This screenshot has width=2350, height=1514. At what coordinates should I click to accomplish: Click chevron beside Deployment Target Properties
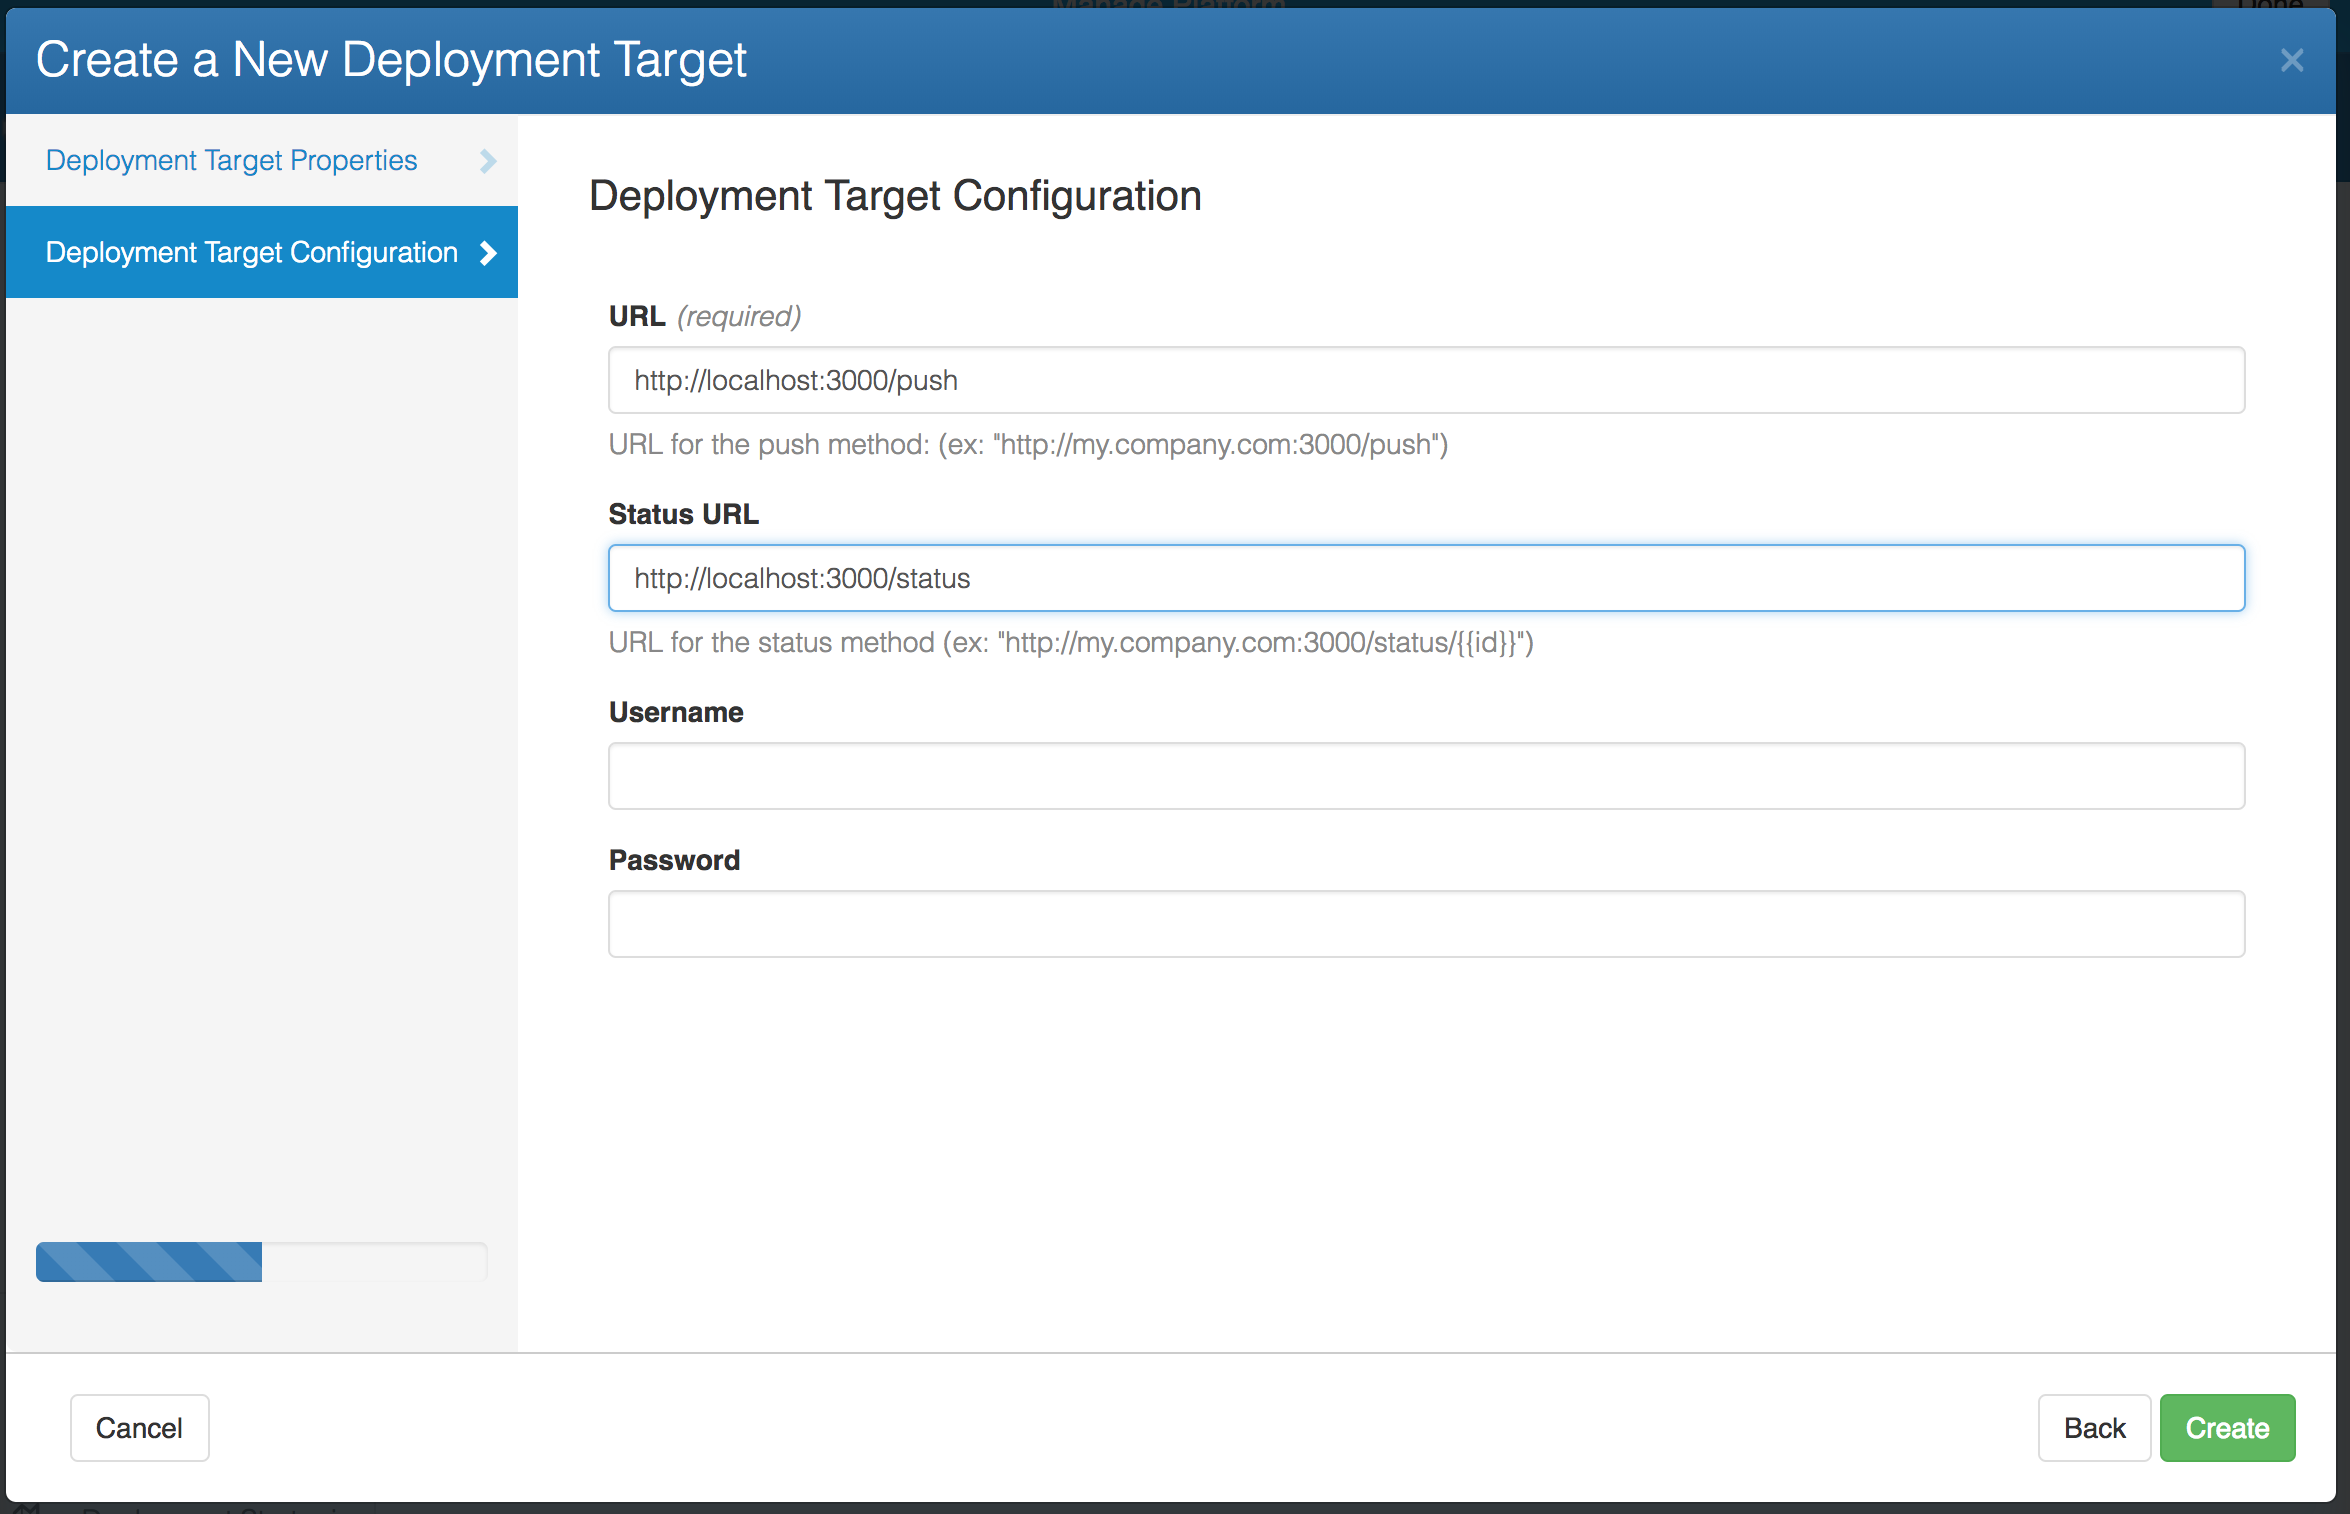488,161
